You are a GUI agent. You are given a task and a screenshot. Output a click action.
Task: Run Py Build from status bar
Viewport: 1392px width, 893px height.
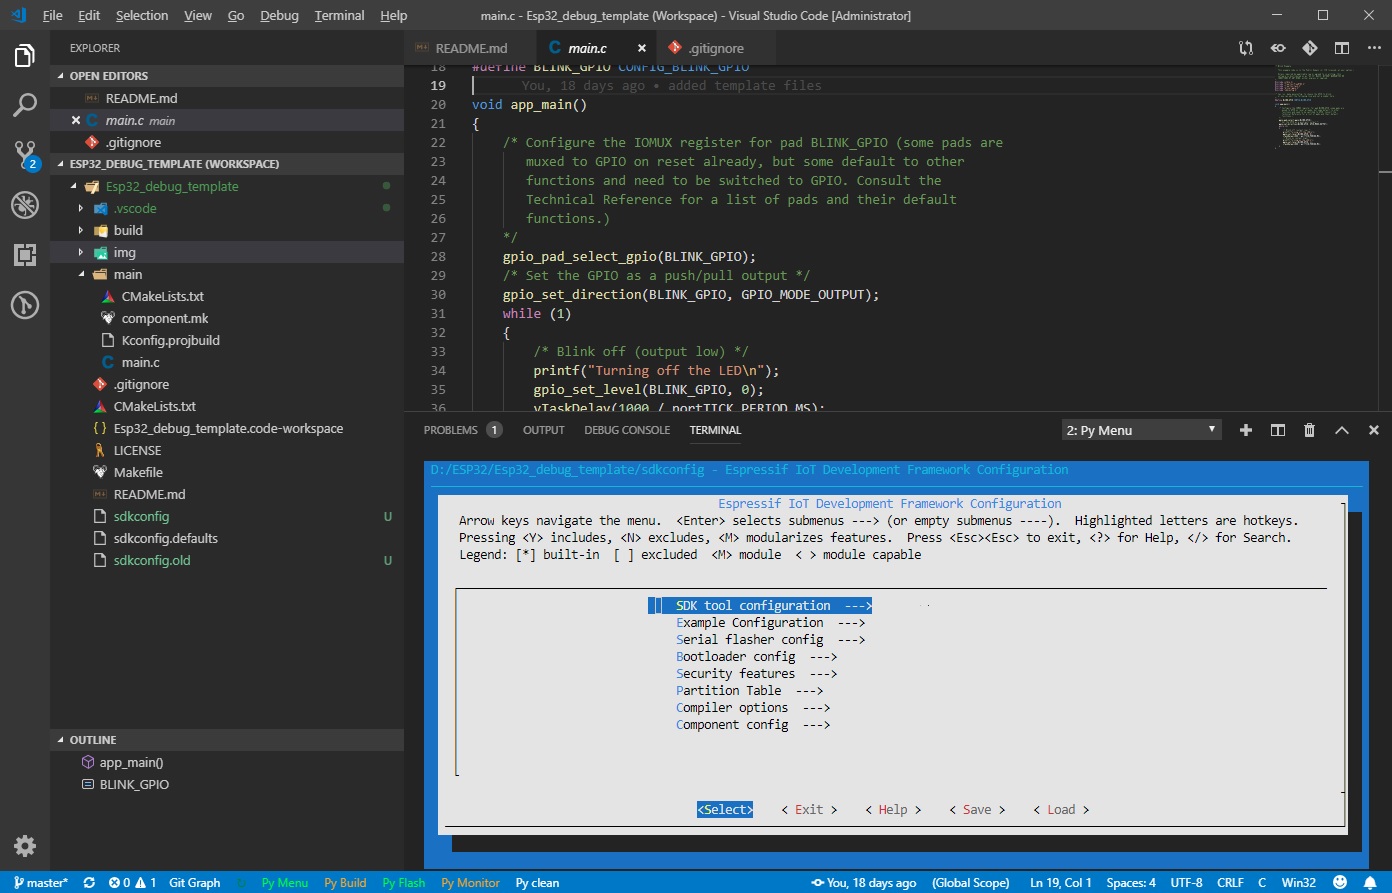coord(345,883)
